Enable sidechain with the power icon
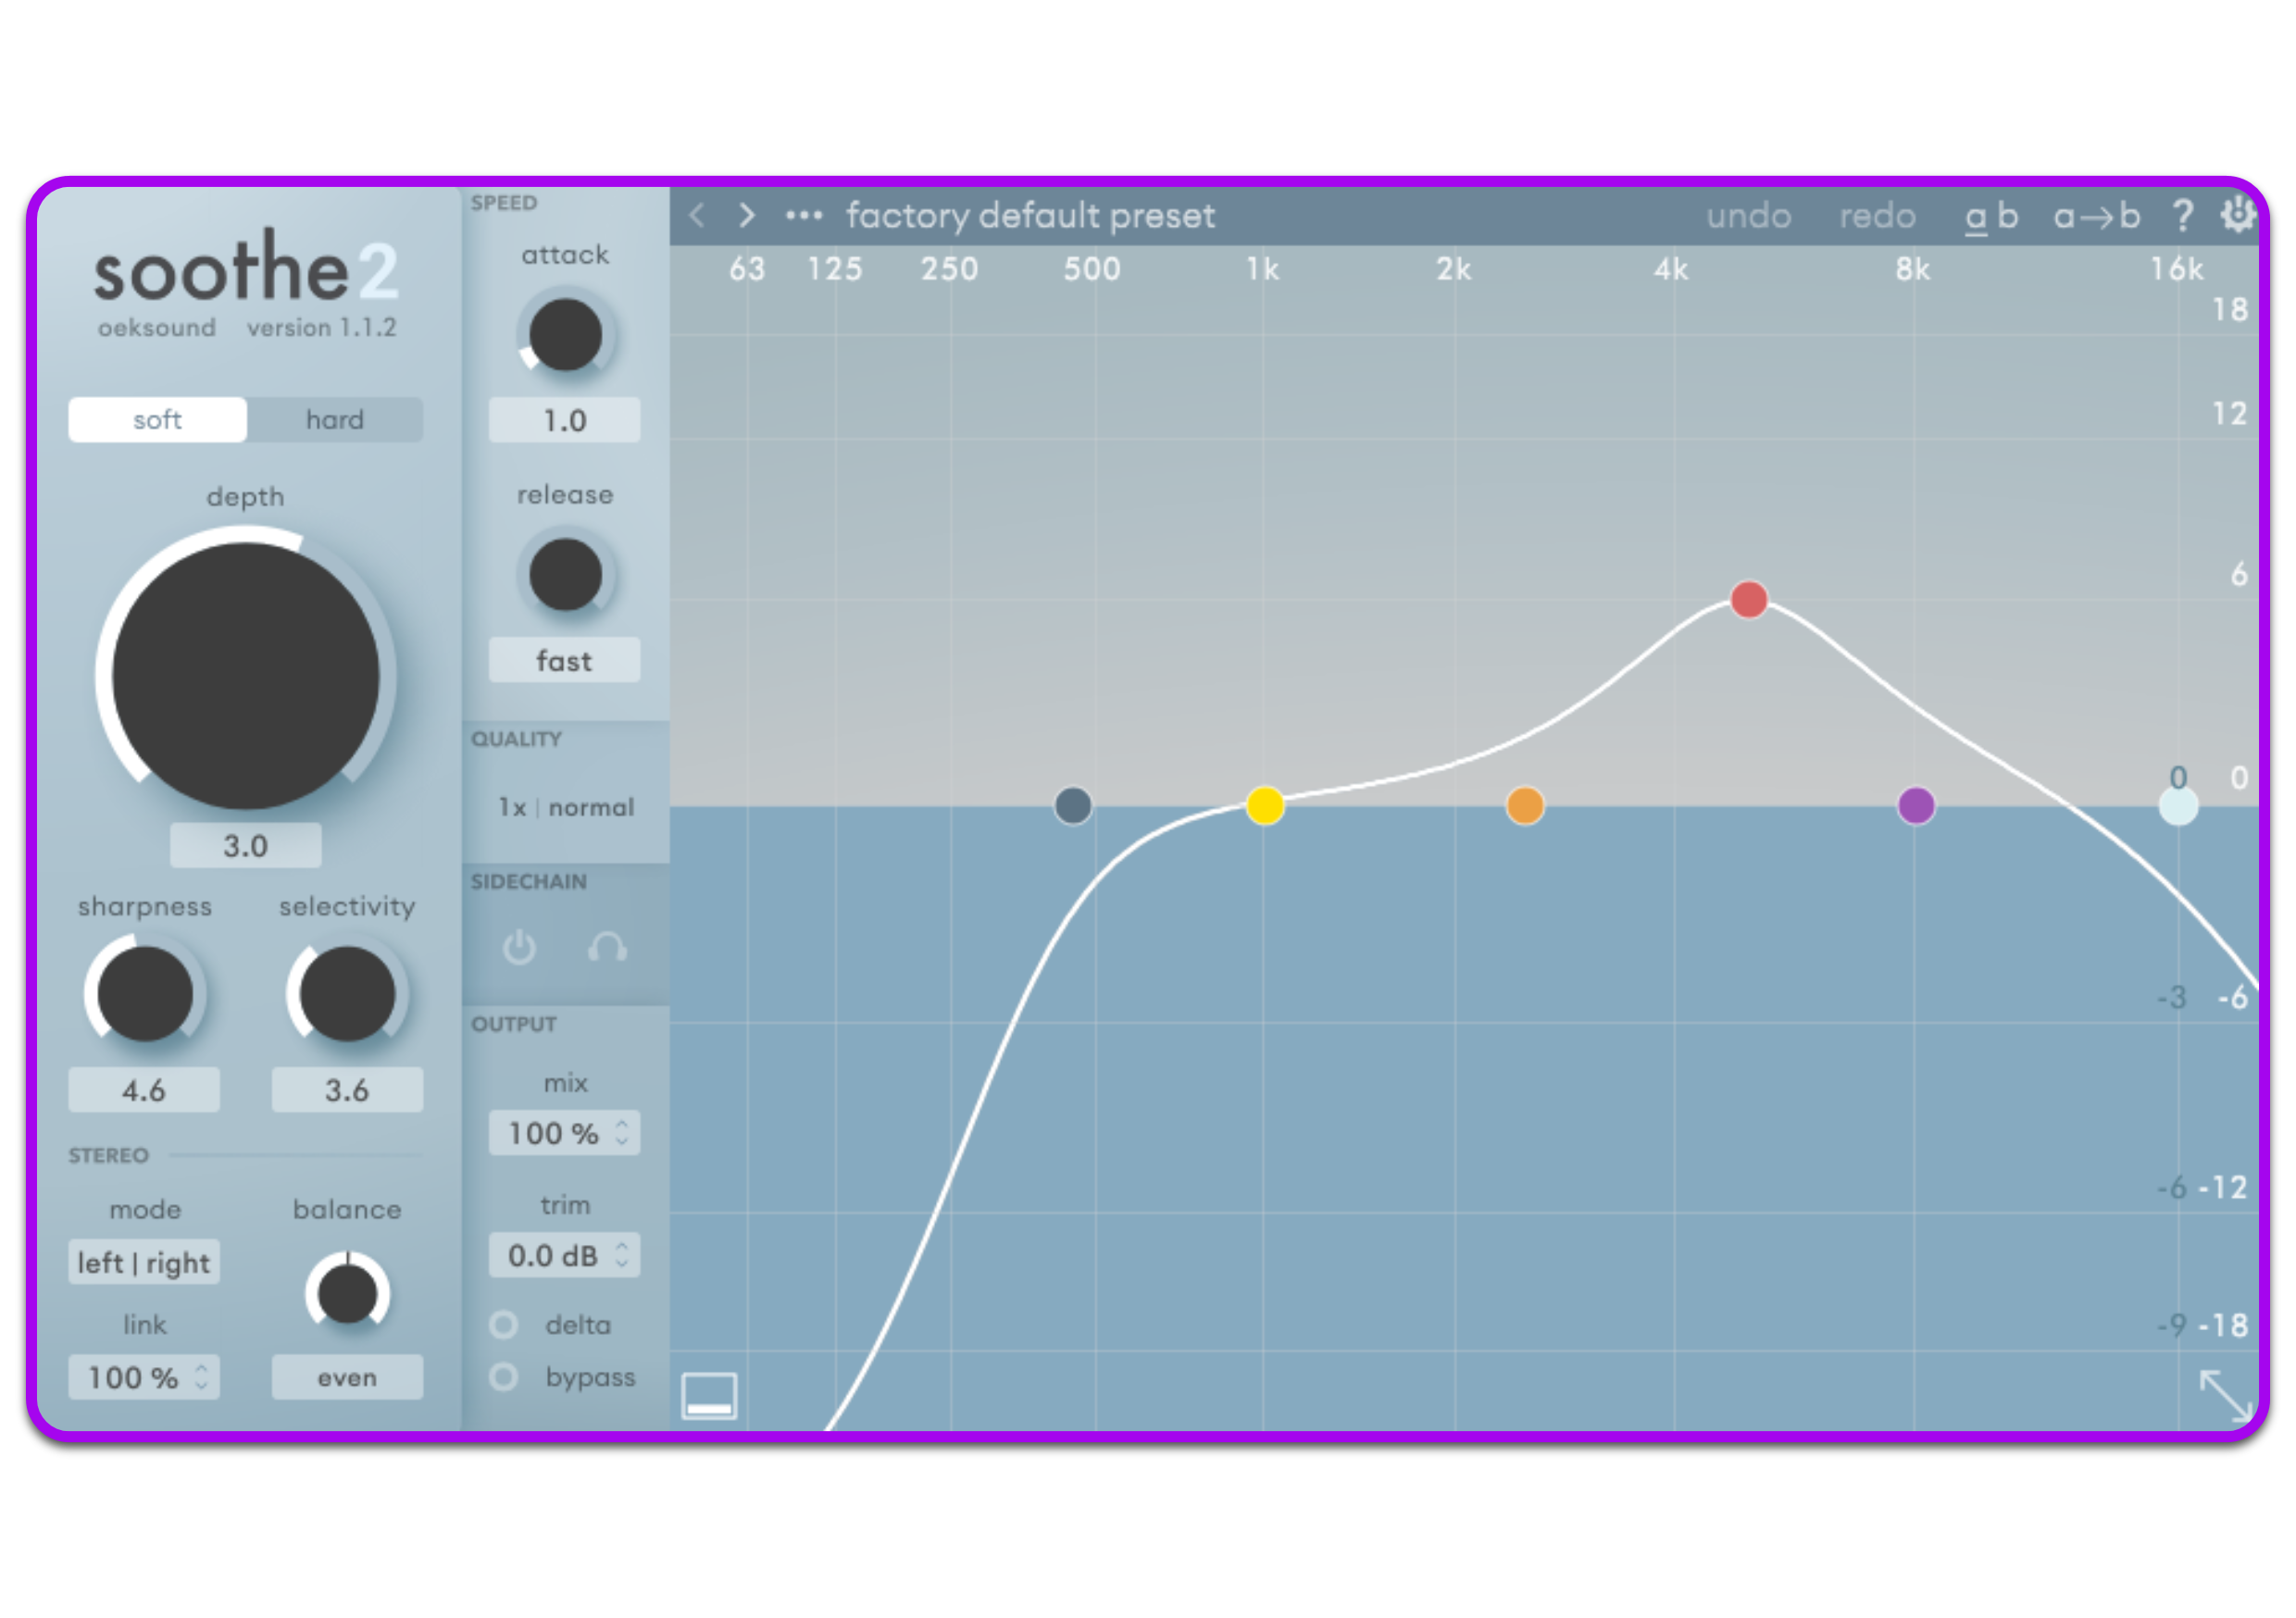Image resolution: width=2296 pixels, height=1618 pixels. tap(521, 949)
